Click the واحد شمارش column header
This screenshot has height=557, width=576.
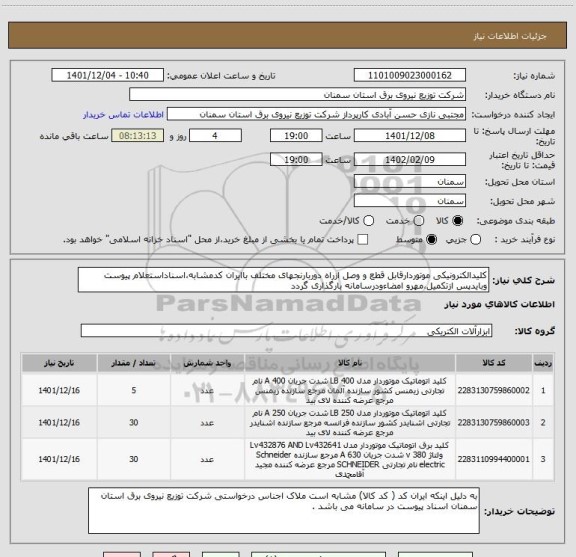[207, 363]
